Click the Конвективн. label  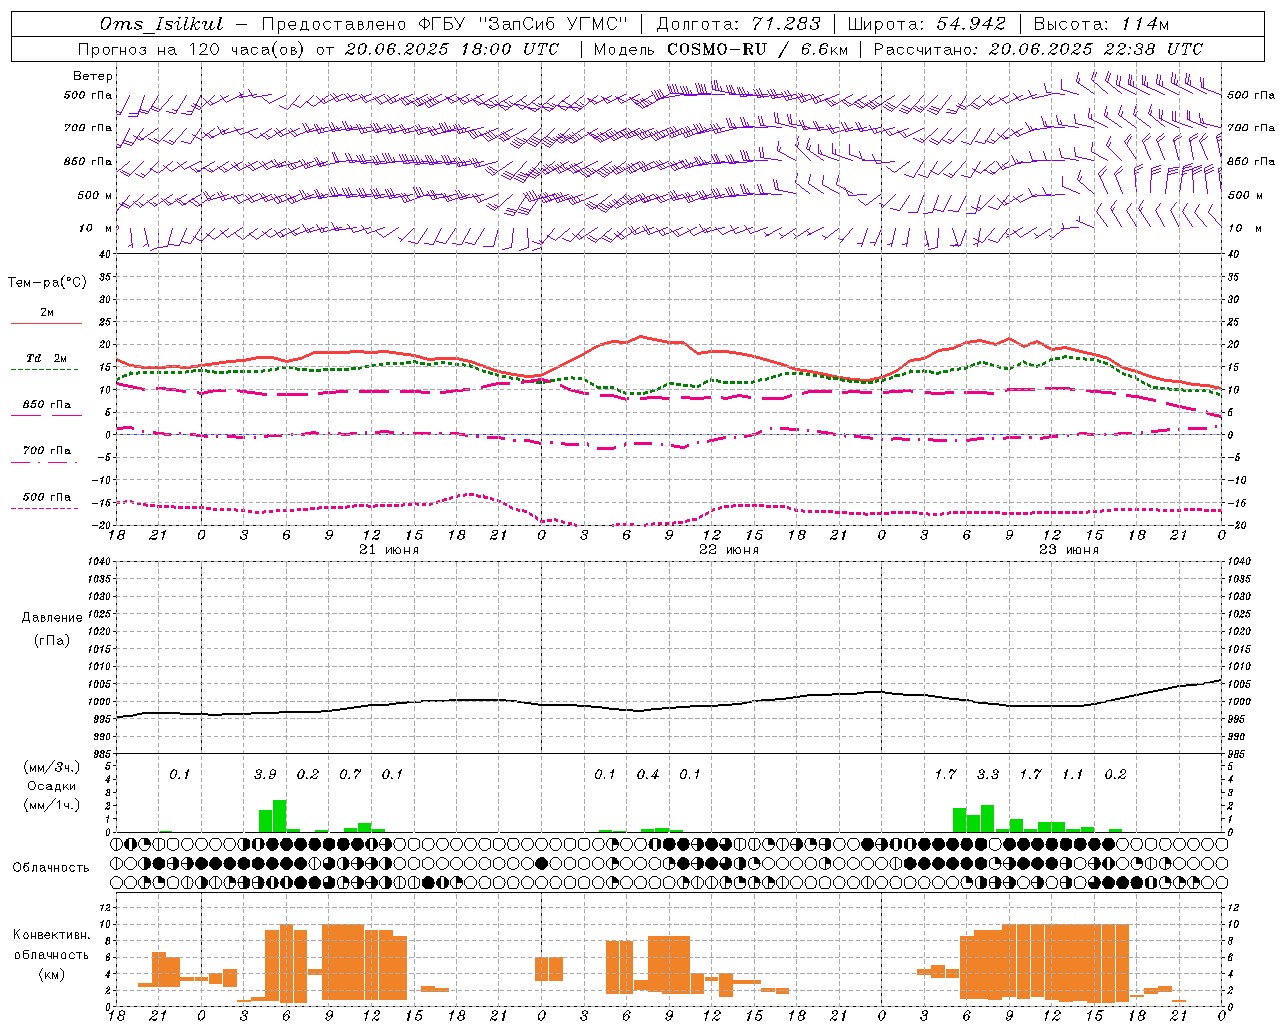(x=51, y=935)
